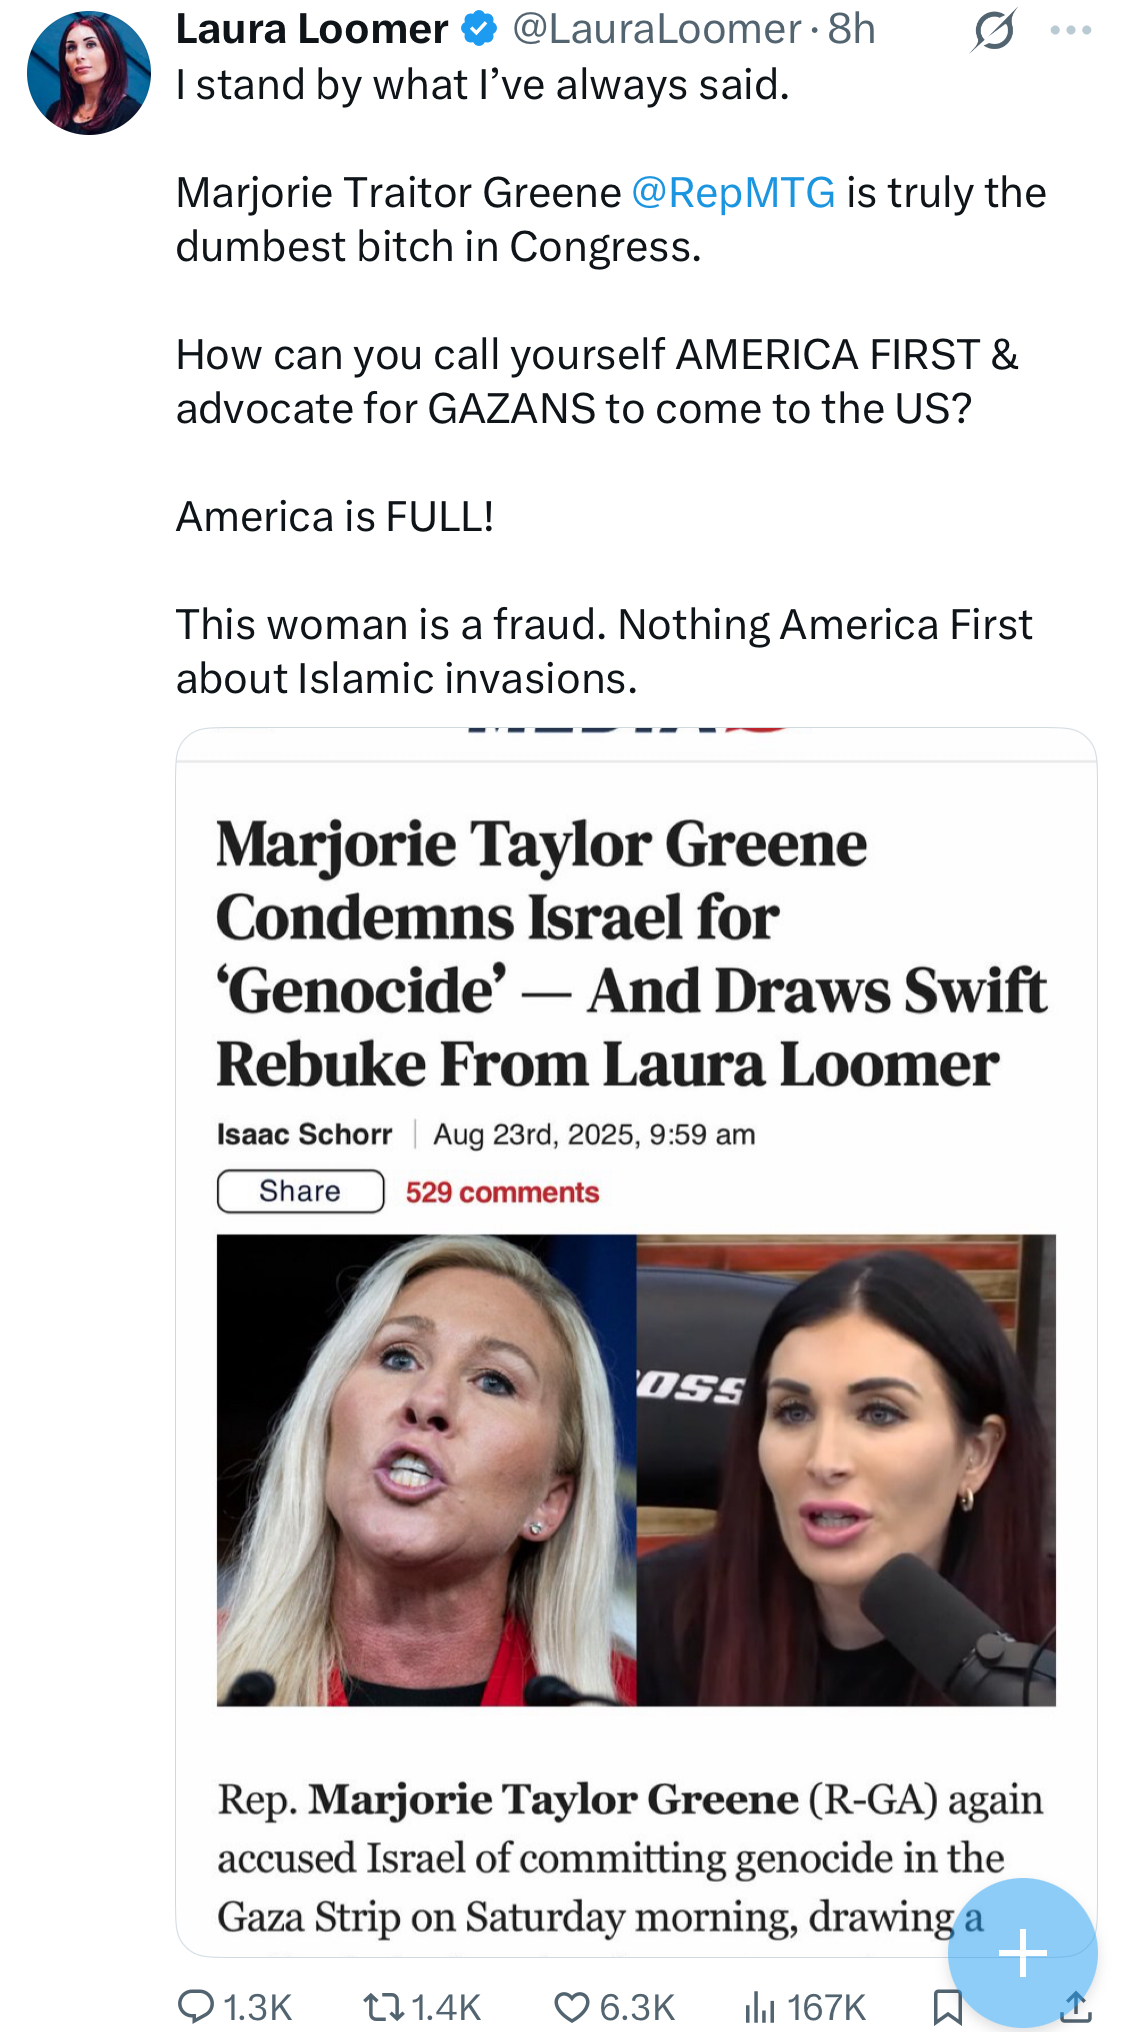This screenshot has width=1125, height=2032.
Task: Tap the Isaac Schorr author name
Action: tap(304, 1134)
